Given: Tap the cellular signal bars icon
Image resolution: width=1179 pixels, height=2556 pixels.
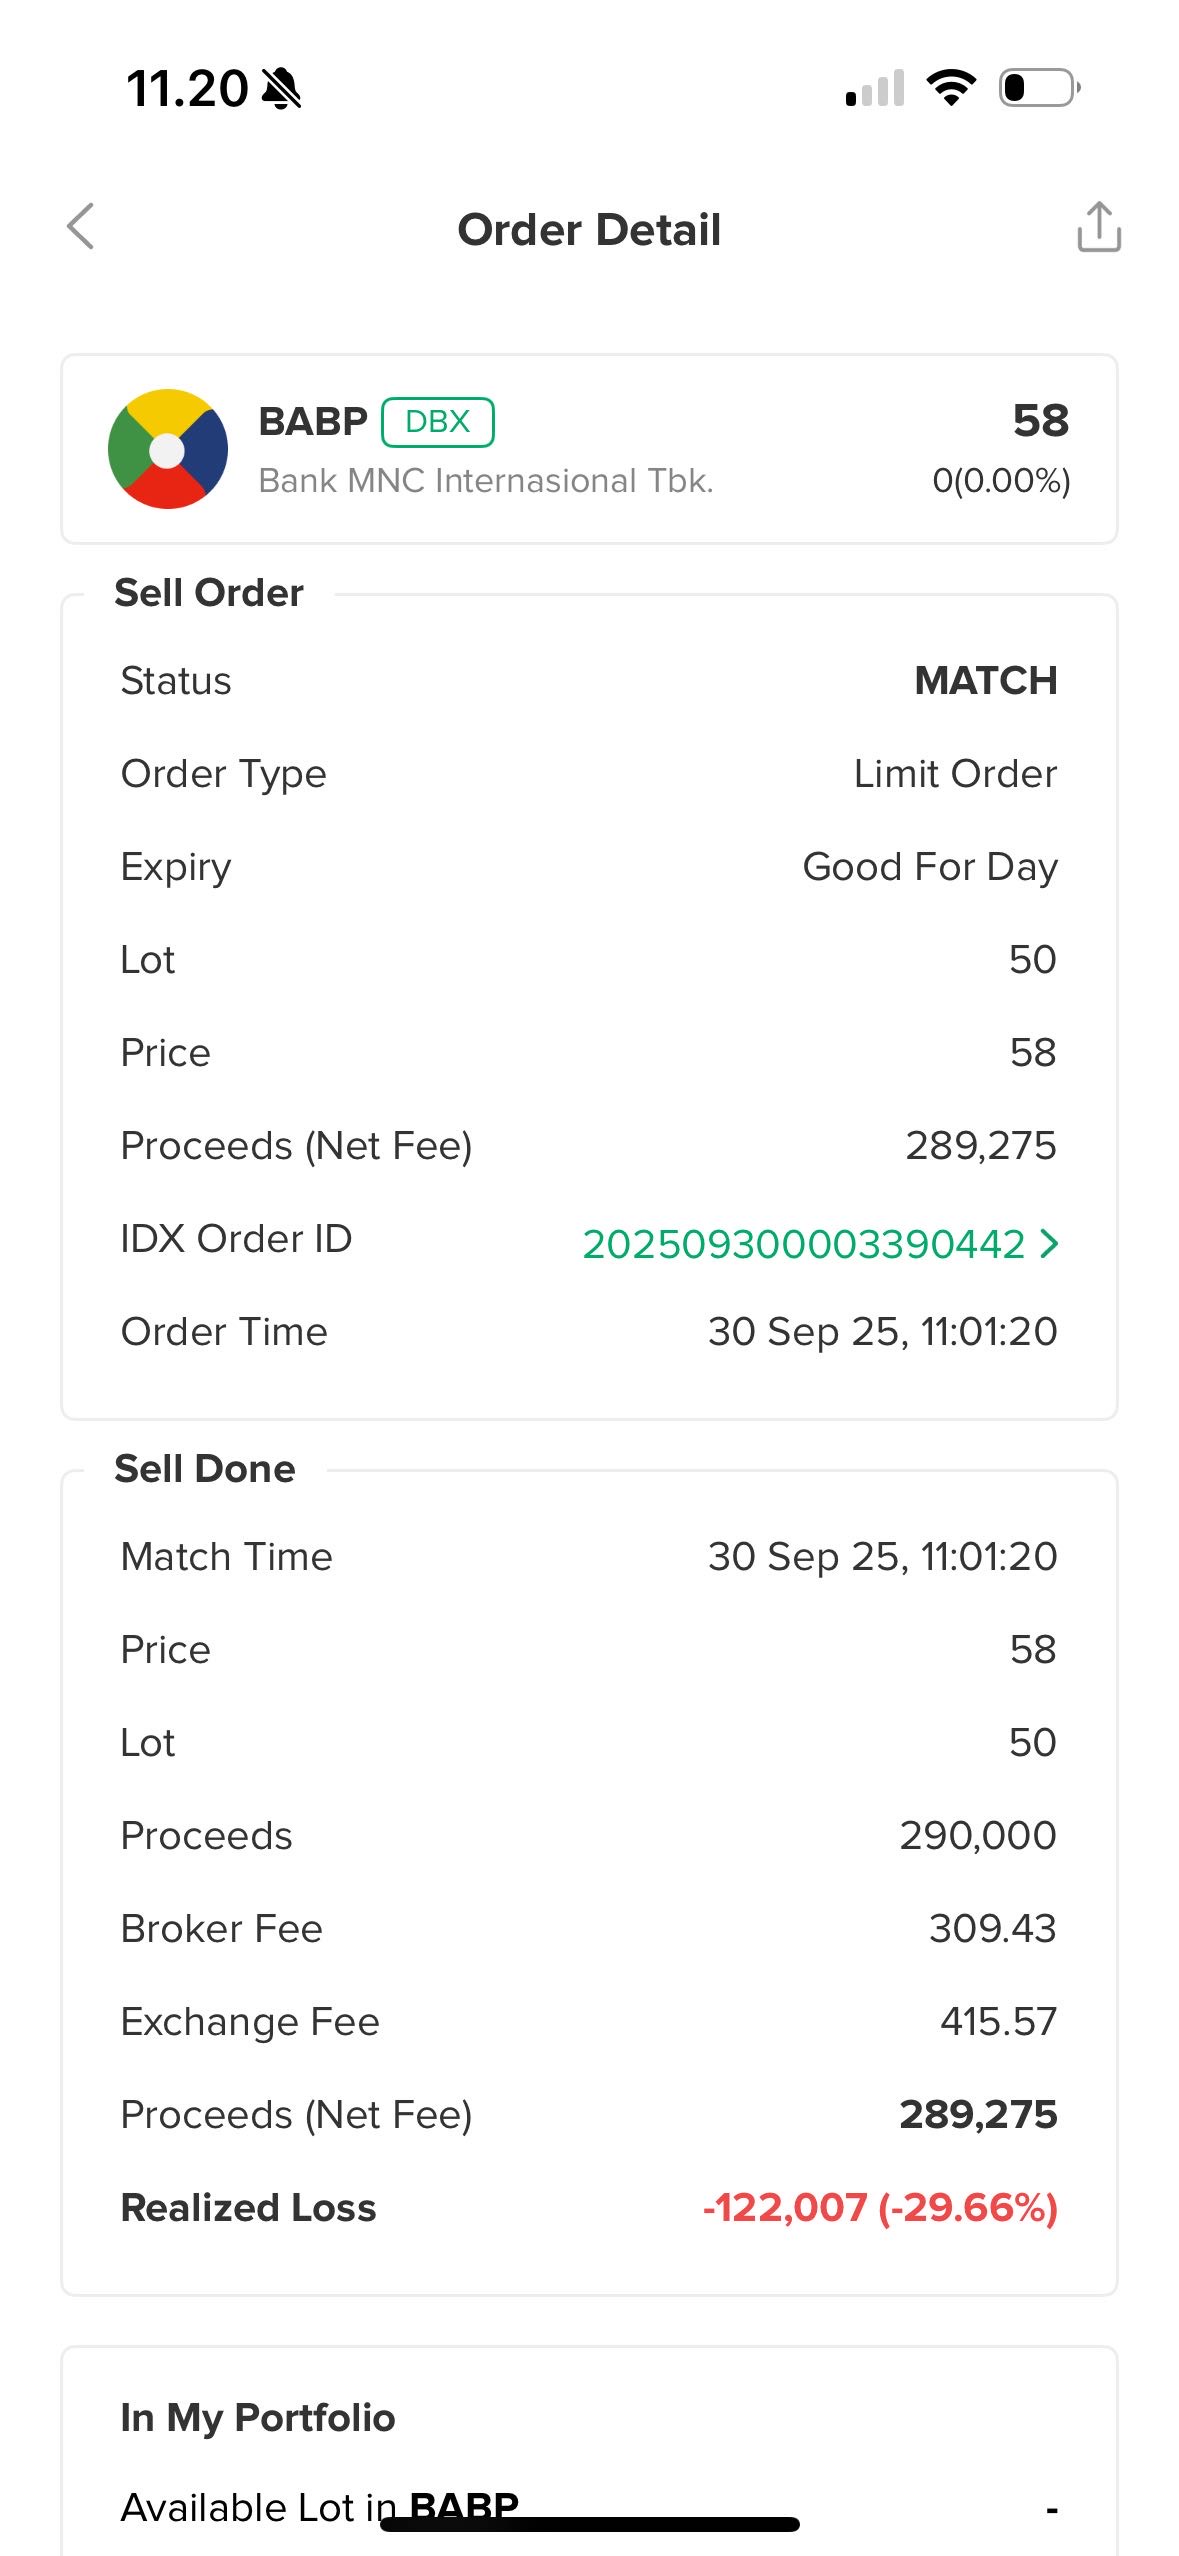Looking at the screenshot, I should click(x=875, y=88).
